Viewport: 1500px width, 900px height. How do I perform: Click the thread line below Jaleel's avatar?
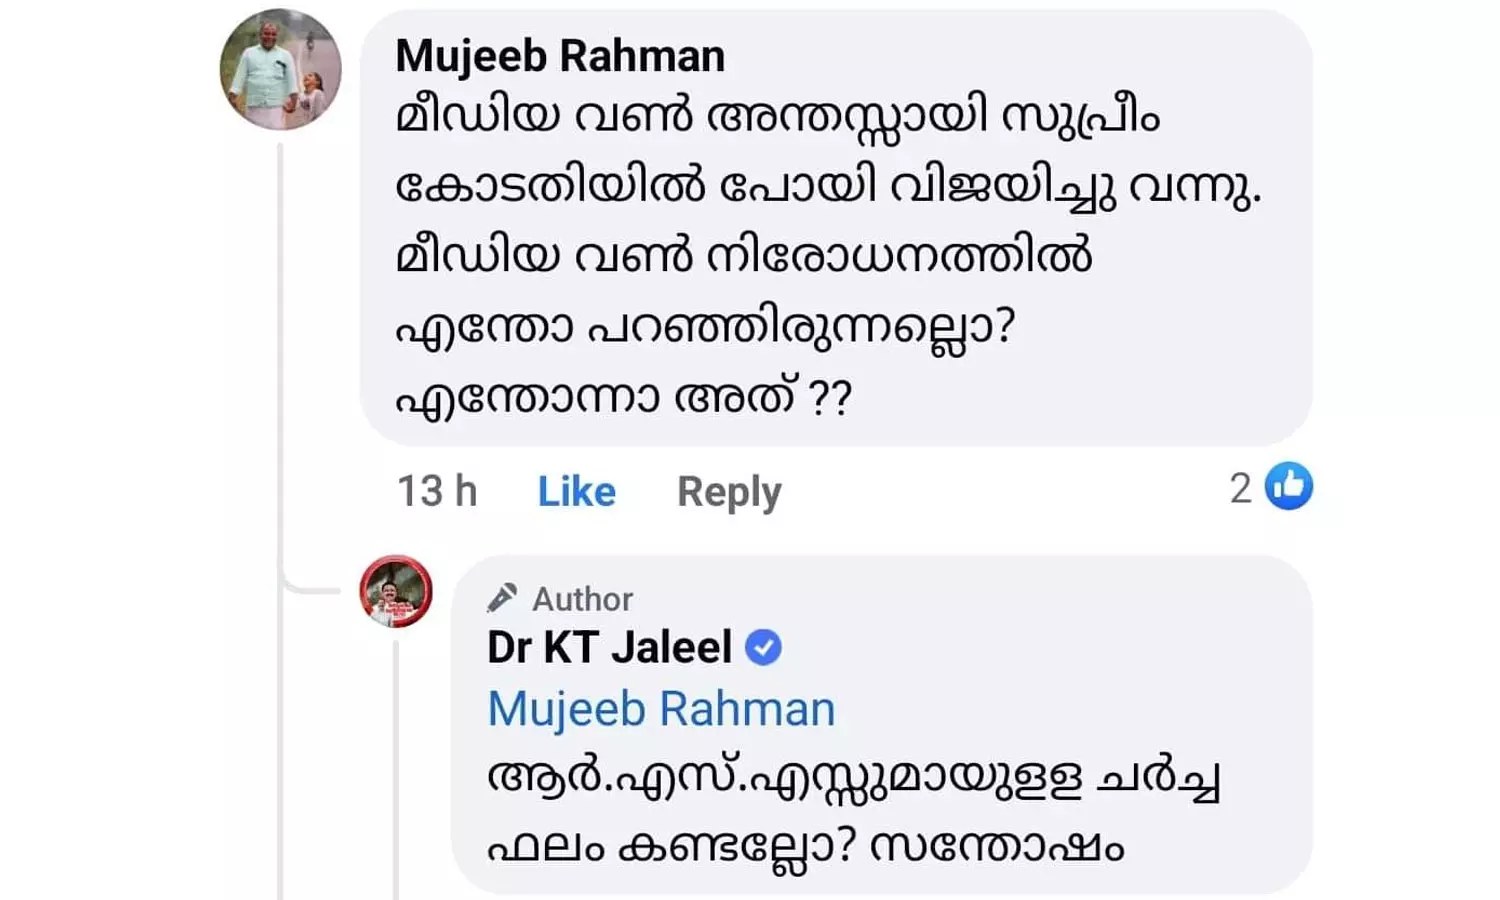396,770
